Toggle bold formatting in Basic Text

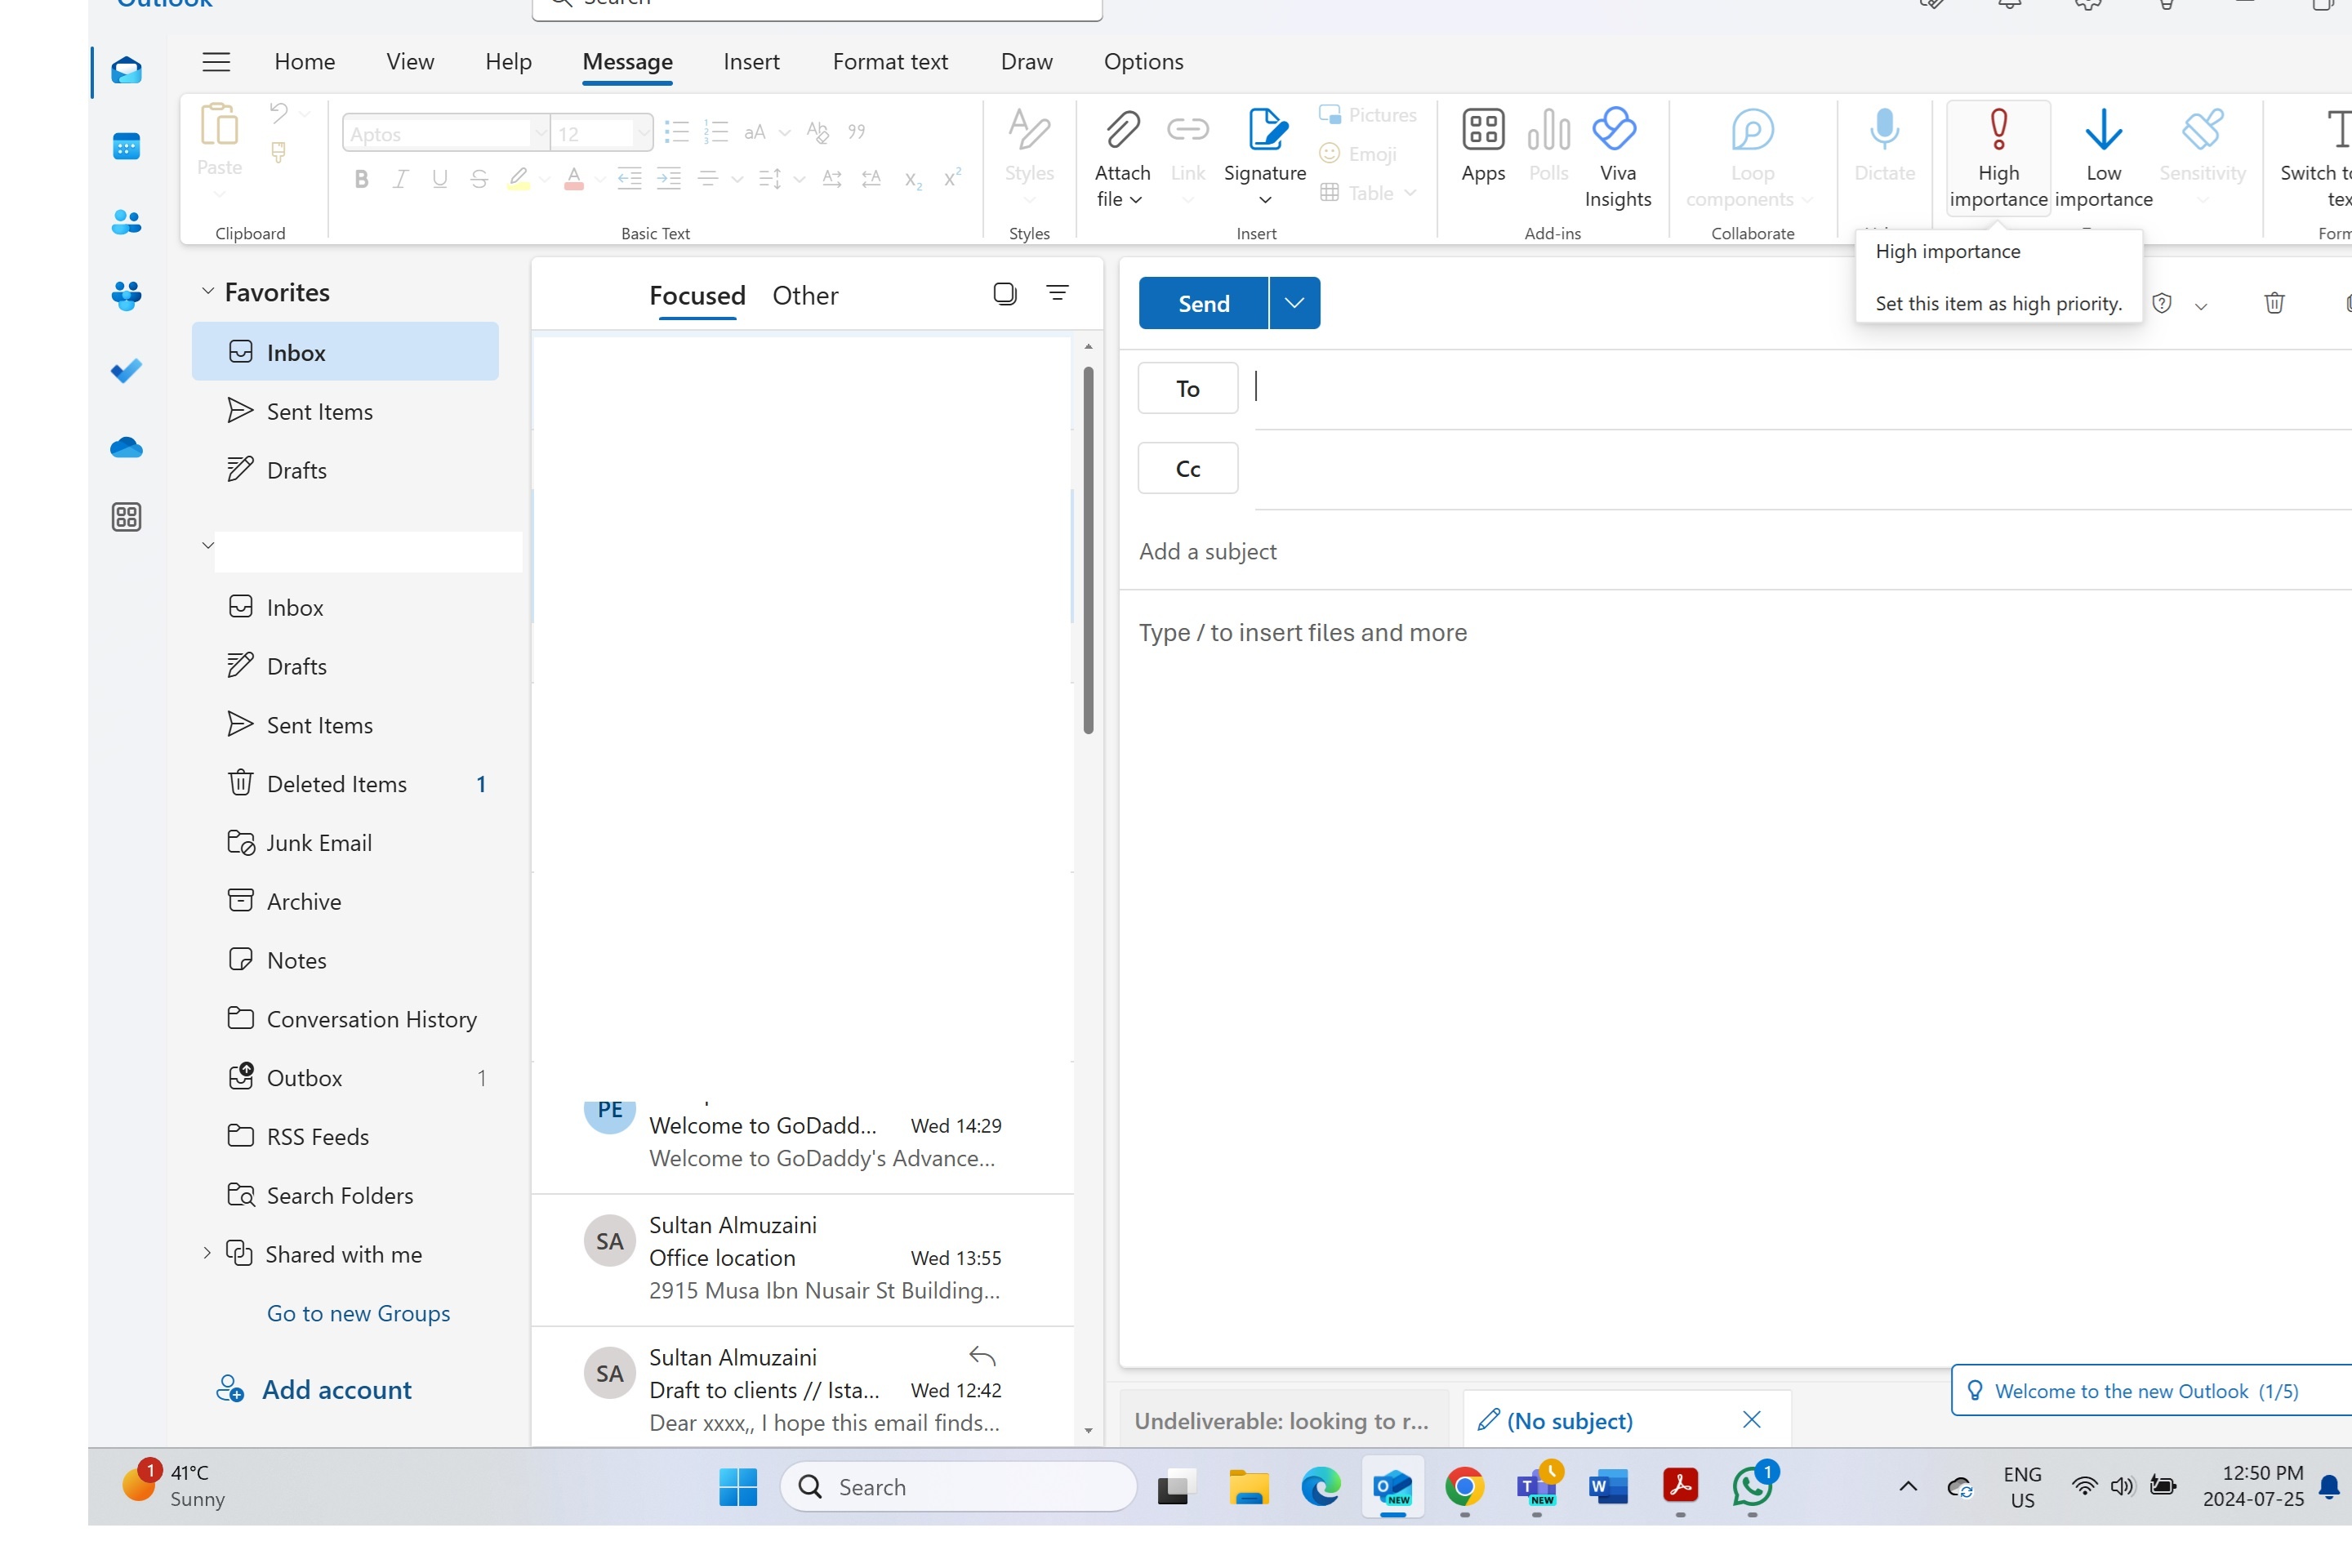(x=361, y=179)
